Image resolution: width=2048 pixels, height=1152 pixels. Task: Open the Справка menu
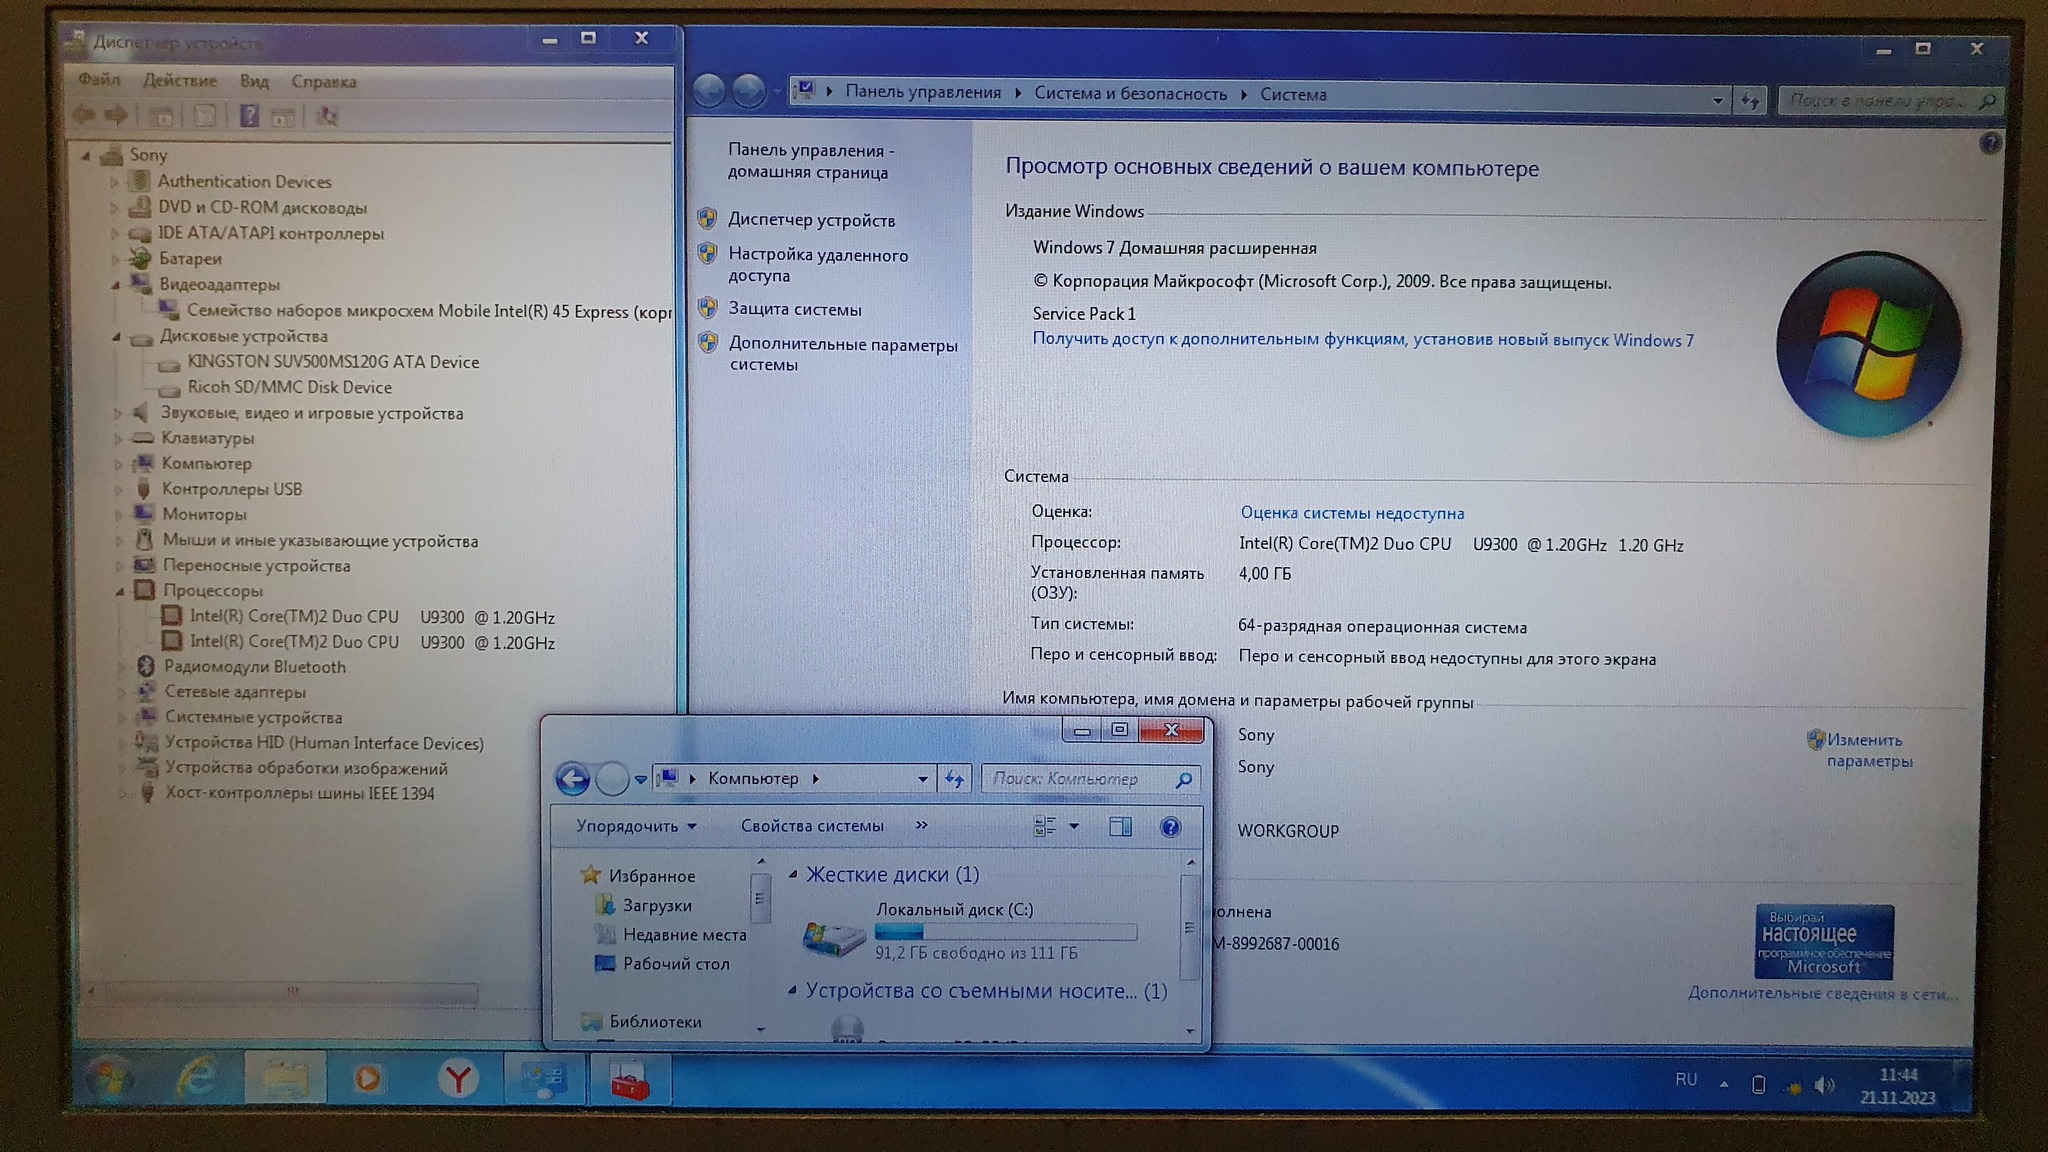(323, 81)
